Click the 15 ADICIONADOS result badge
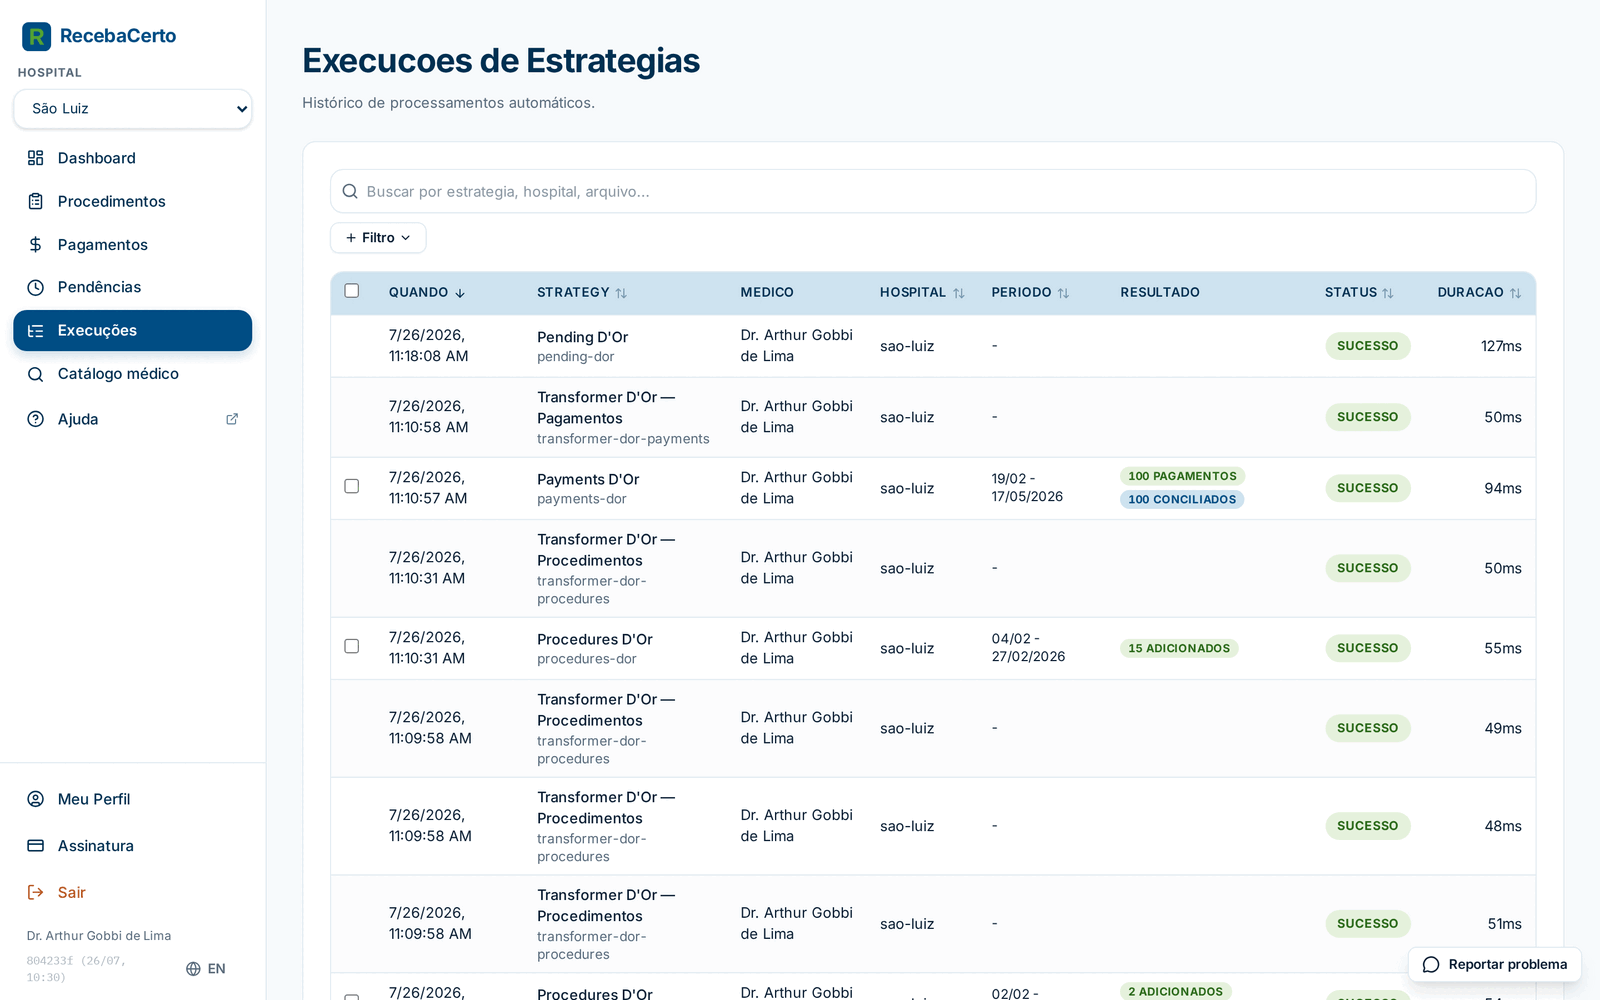This screenshot has height=1000, width=1600. click(1179, 648)
